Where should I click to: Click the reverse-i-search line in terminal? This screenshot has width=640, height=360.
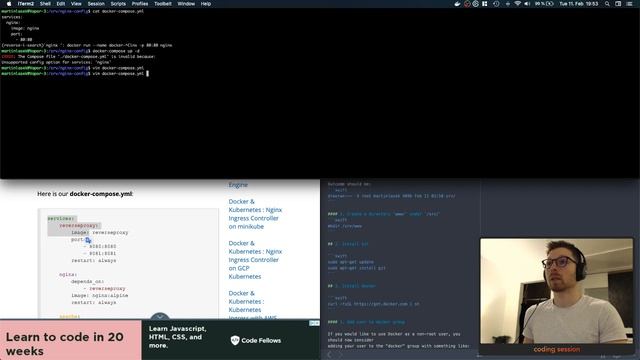[x=87, y=45]
